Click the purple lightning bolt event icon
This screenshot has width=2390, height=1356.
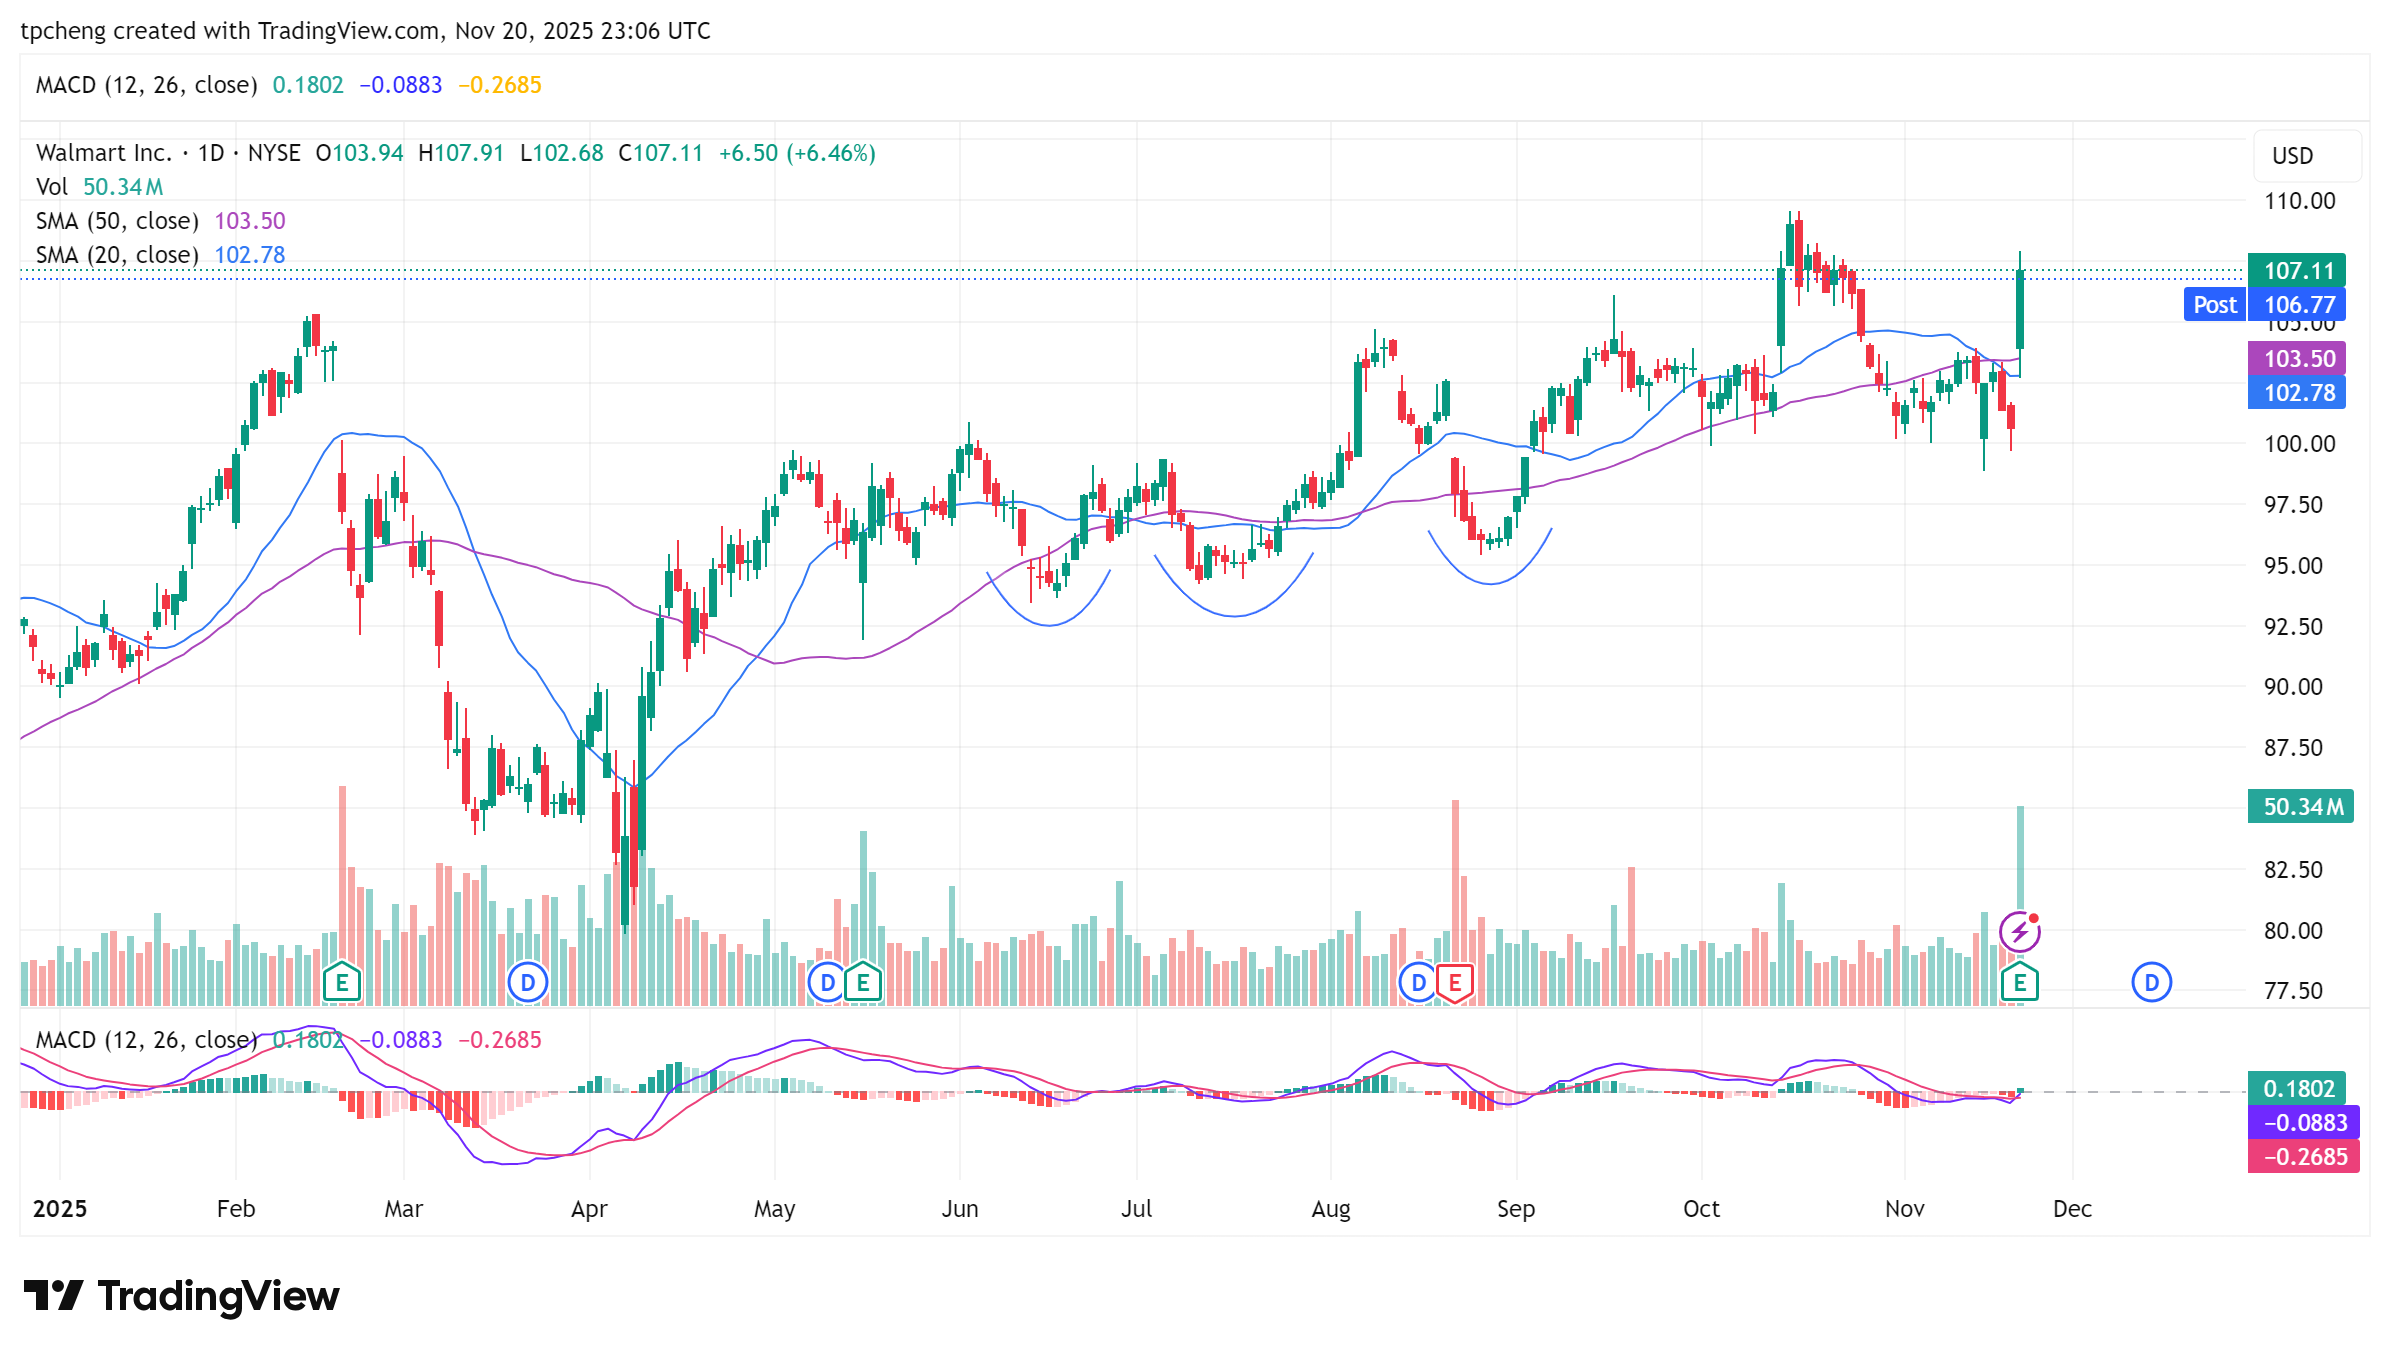click(2019, 932)
